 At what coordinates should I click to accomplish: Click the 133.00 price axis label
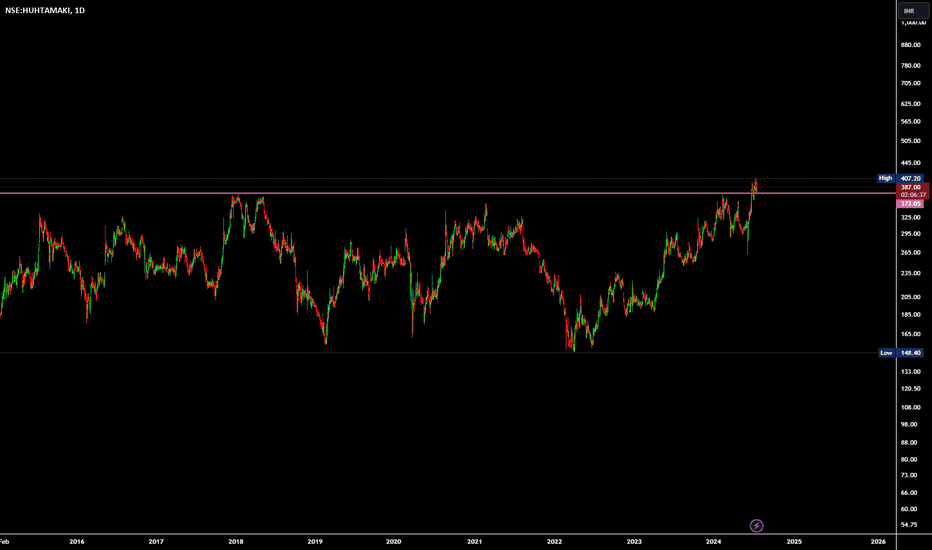911,372
